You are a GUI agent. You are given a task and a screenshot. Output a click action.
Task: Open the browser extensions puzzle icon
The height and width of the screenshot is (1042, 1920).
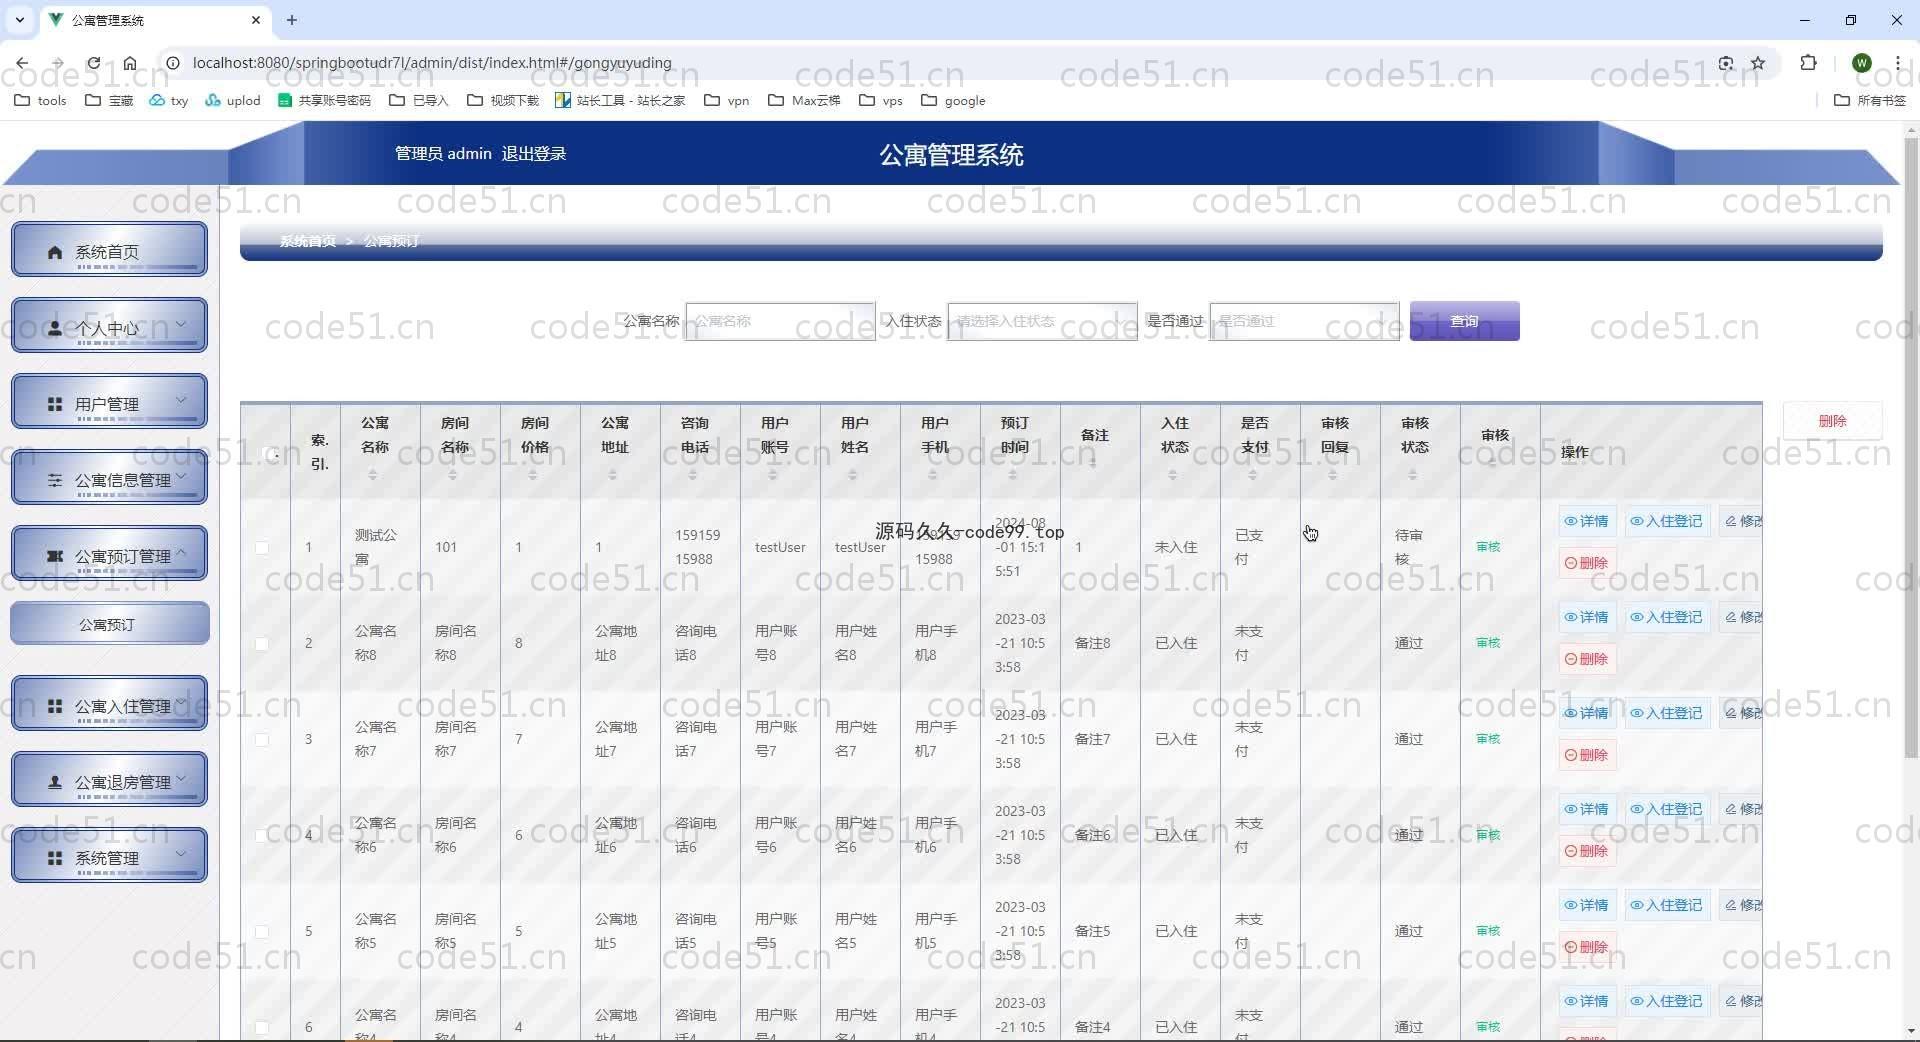pos(1808,63)
